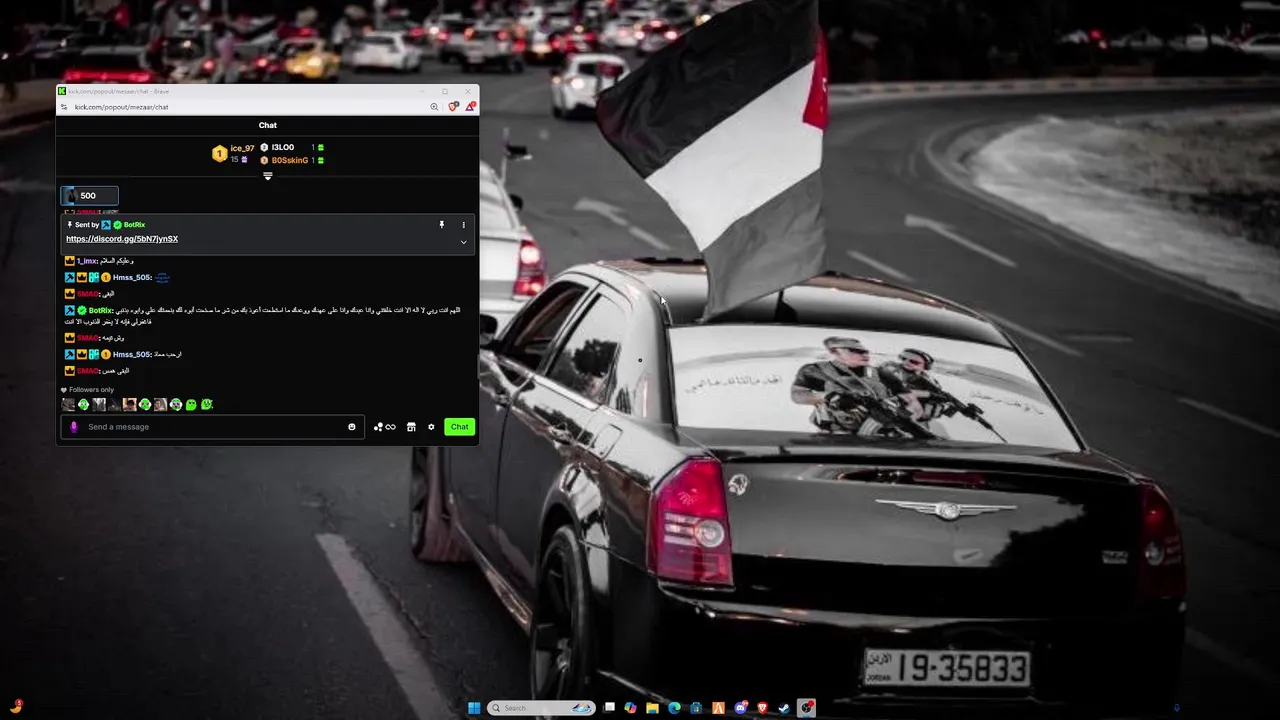This screenshot has width=1280, height=720.
Task: Click the Followers only label
Action: pos(91,390)
